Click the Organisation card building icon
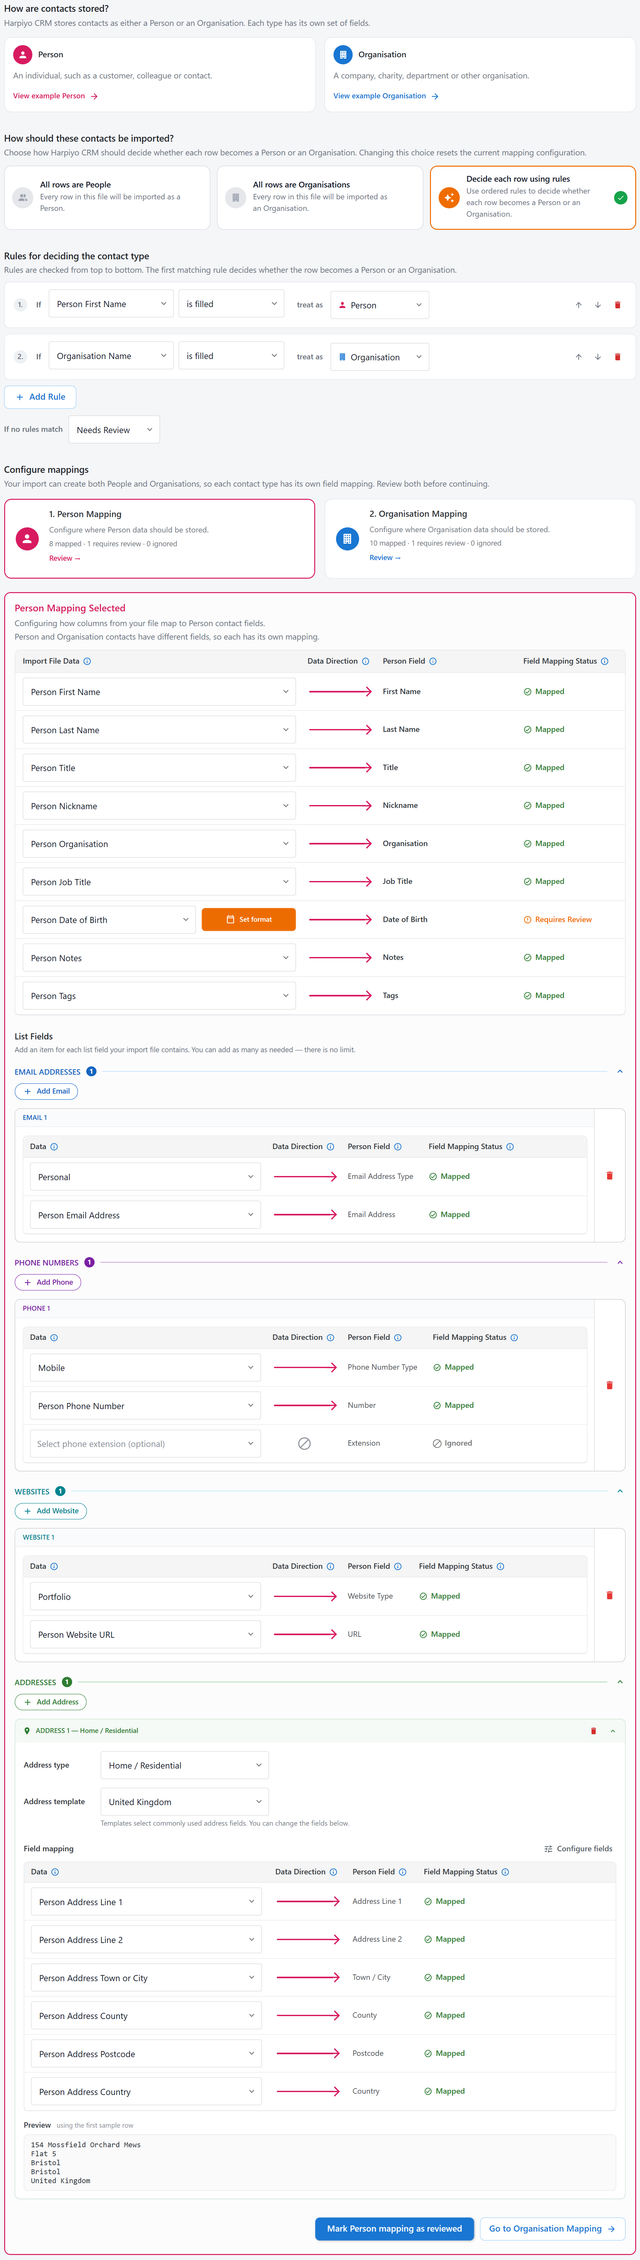The height and width of the screenshot is (2260, 640). [x=343, y=55]
